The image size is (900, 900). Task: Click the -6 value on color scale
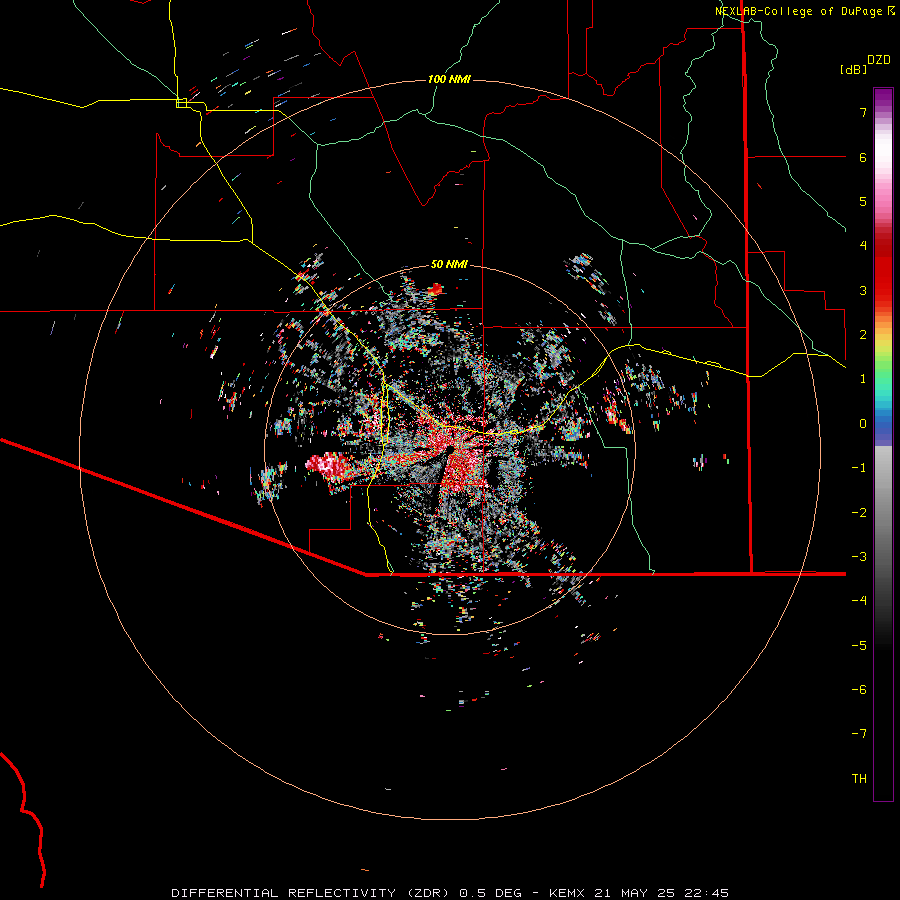tap(859, 690)
